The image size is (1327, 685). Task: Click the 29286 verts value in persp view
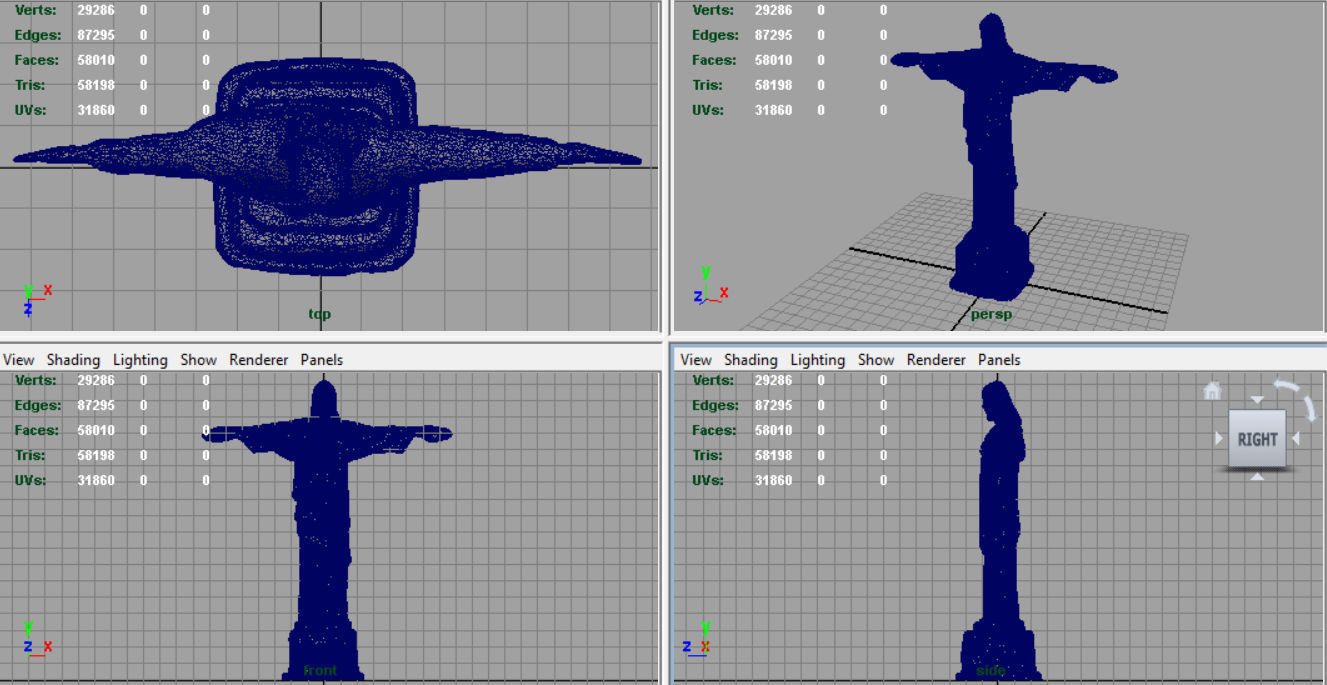(x=773, y=10)
